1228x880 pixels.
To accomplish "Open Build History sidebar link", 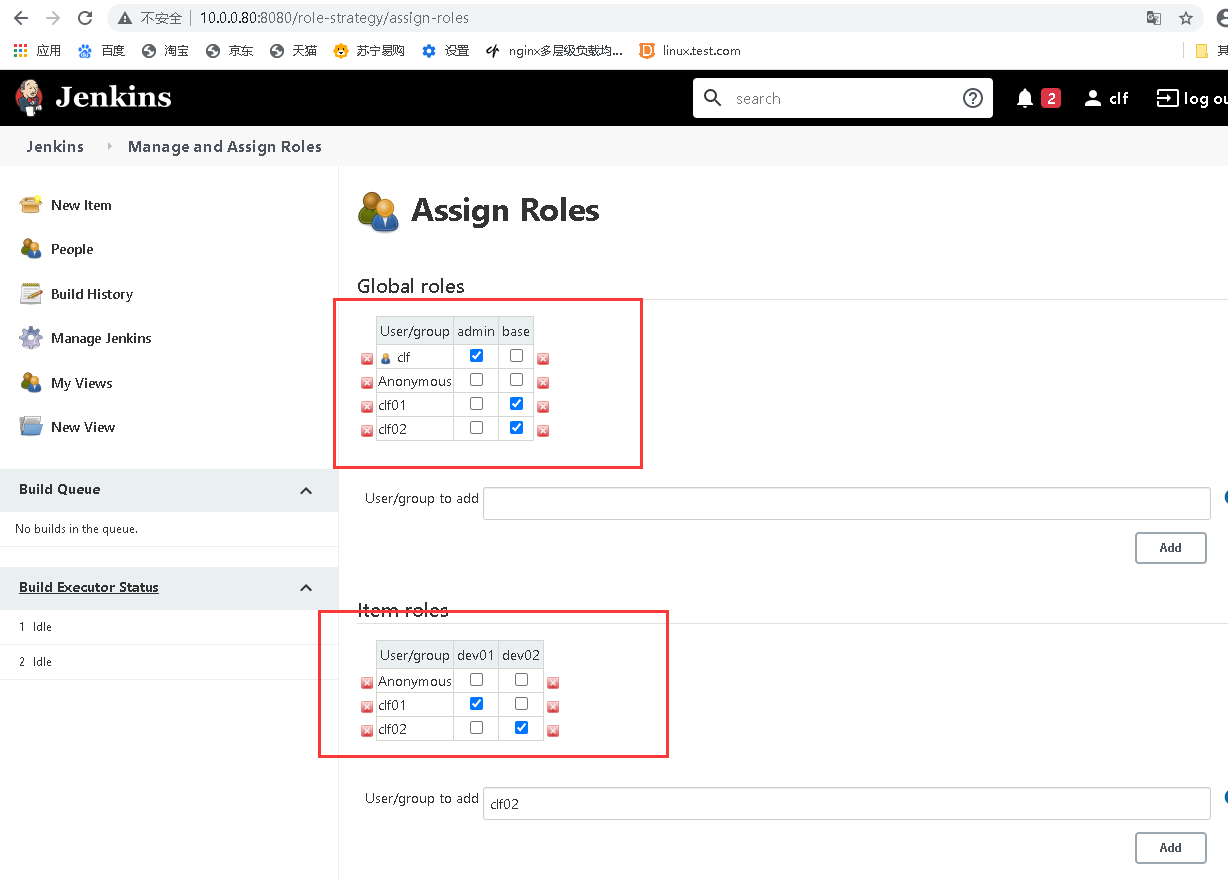I will coord(92,294).
